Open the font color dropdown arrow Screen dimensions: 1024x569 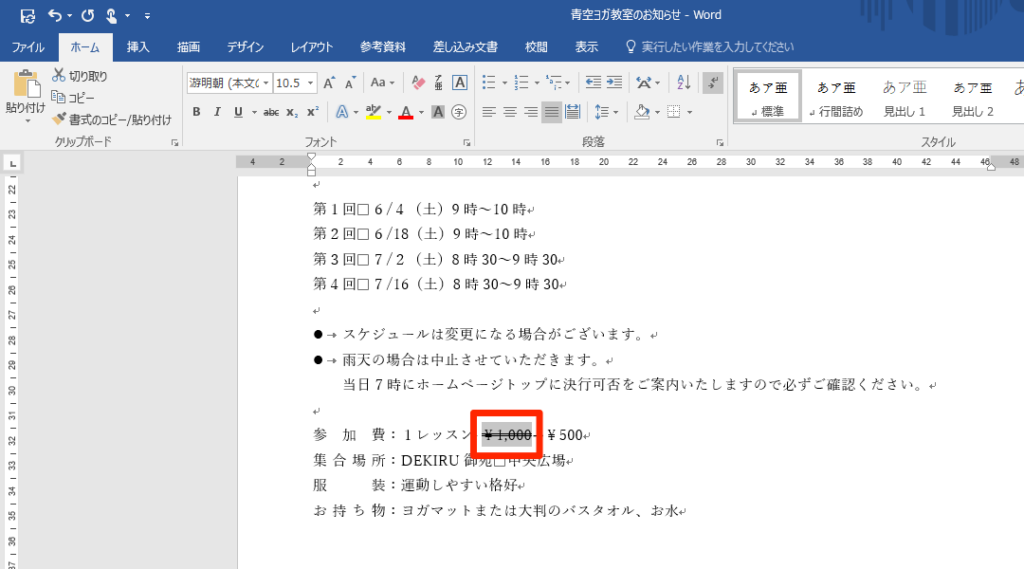click(421, 112)
